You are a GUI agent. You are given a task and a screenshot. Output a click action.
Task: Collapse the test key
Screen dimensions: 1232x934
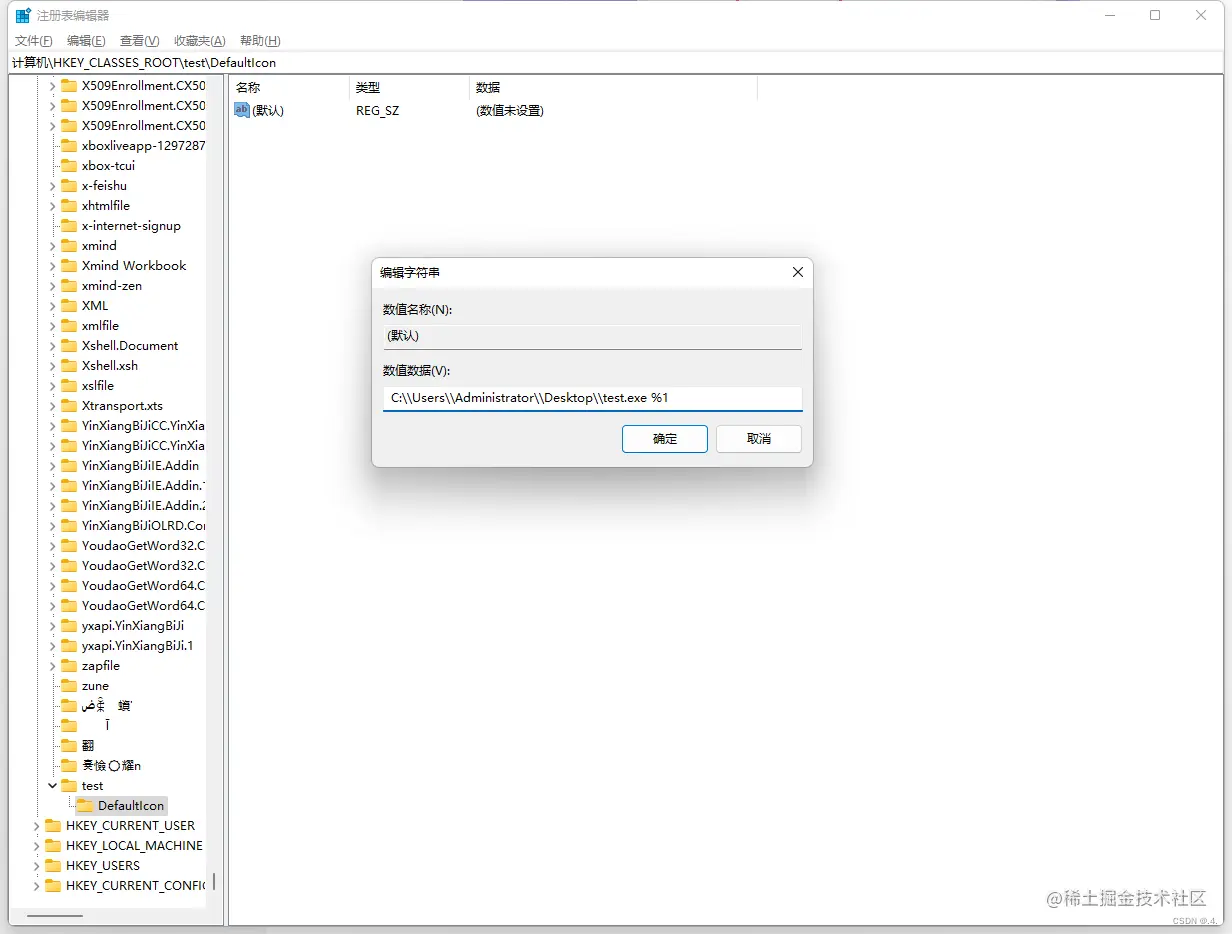(x=53, y=786)
